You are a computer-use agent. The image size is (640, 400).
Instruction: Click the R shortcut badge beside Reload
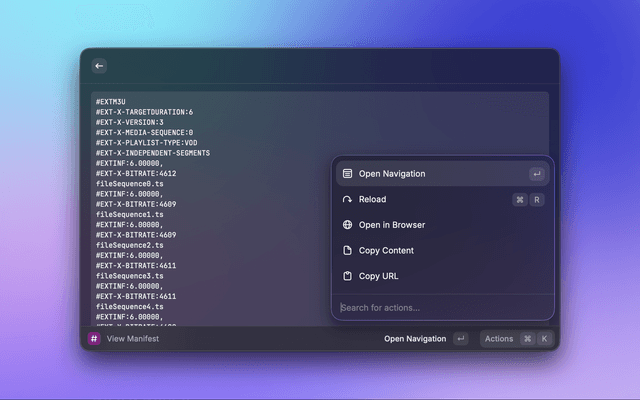[537, 200]
